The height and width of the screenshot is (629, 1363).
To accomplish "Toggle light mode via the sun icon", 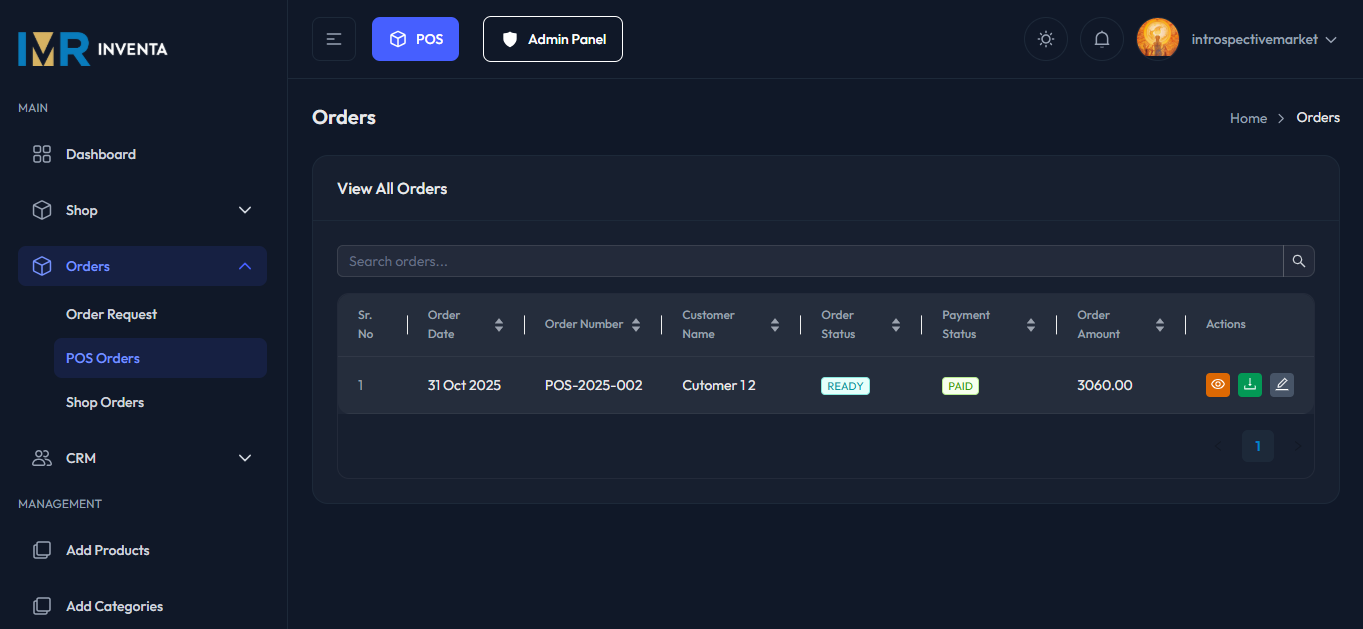I will click(x=1045, y=38).
